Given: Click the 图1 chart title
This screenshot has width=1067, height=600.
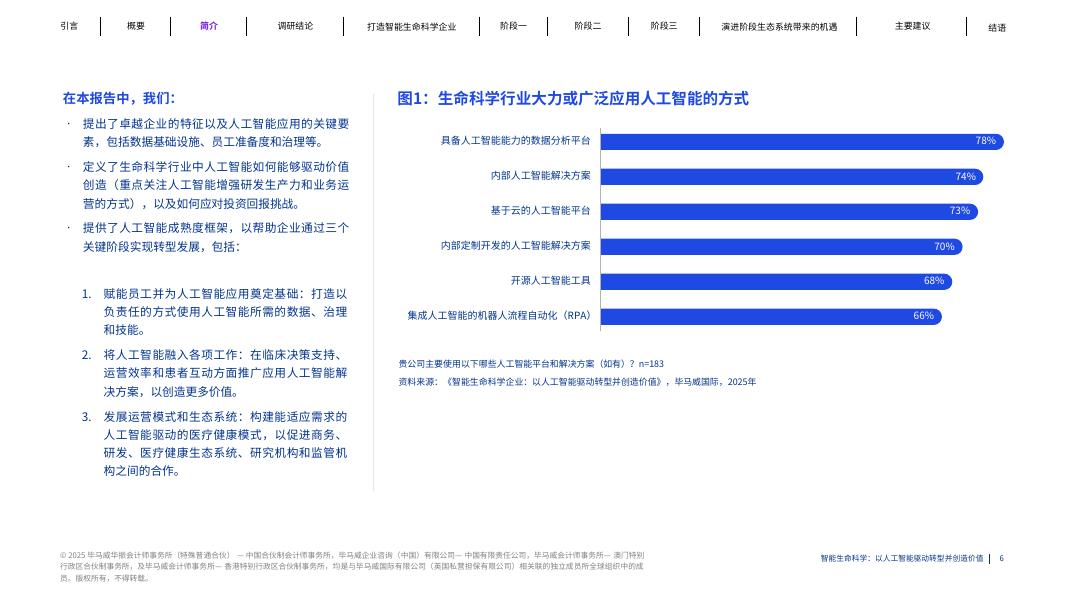Looking at the screenshot, I should (x=571, y=98).
